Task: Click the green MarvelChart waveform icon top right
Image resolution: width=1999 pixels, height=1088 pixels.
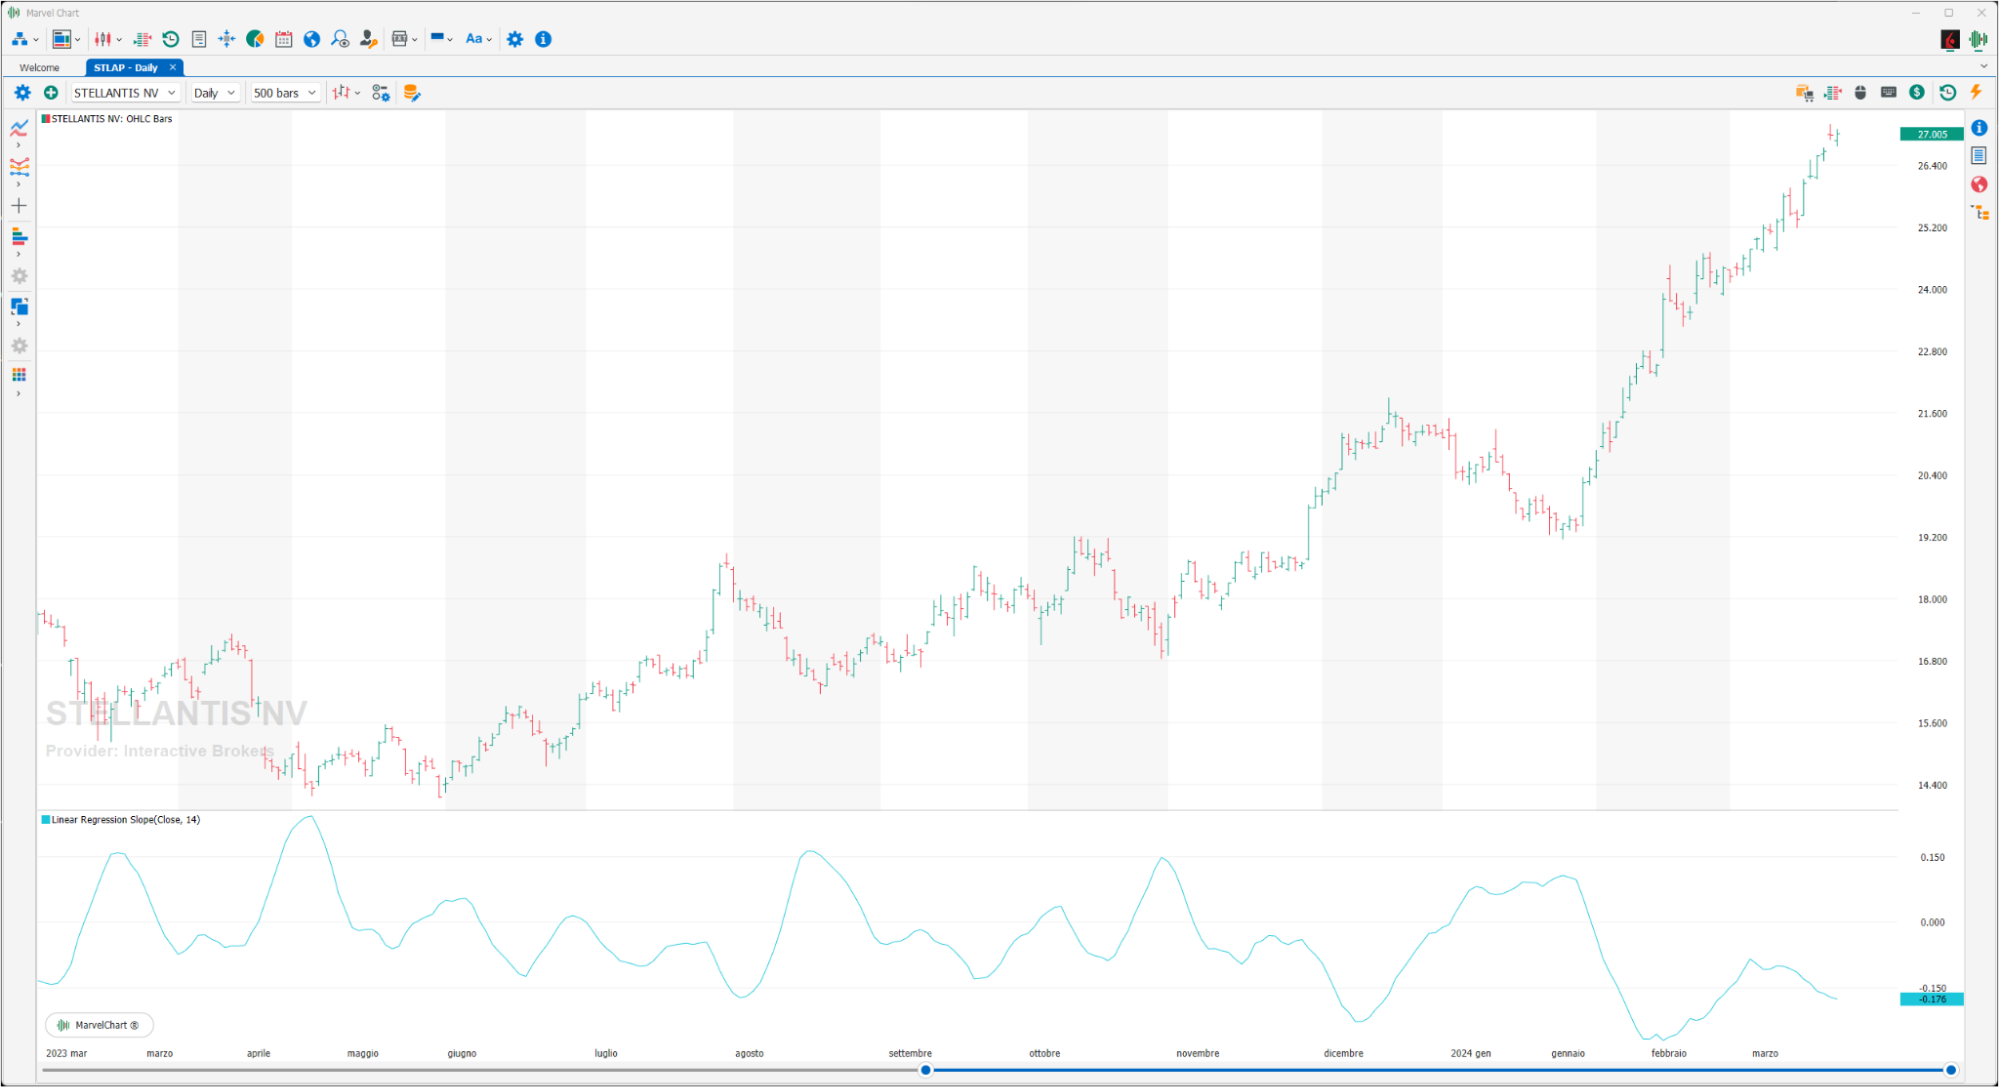Action: (x=1978, y=39)
